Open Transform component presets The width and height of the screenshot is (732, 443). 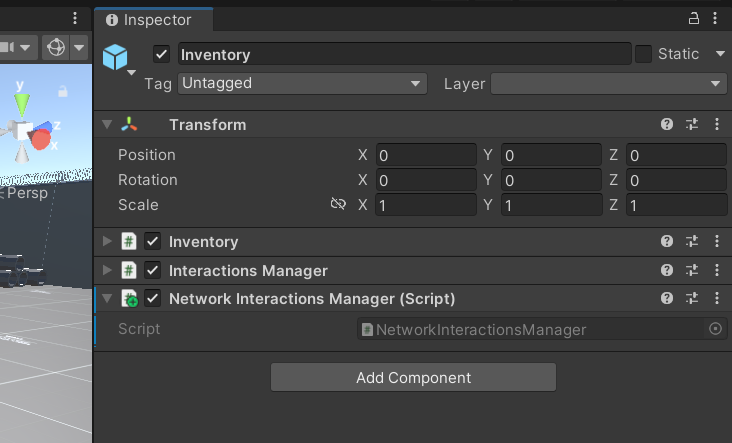692,125
